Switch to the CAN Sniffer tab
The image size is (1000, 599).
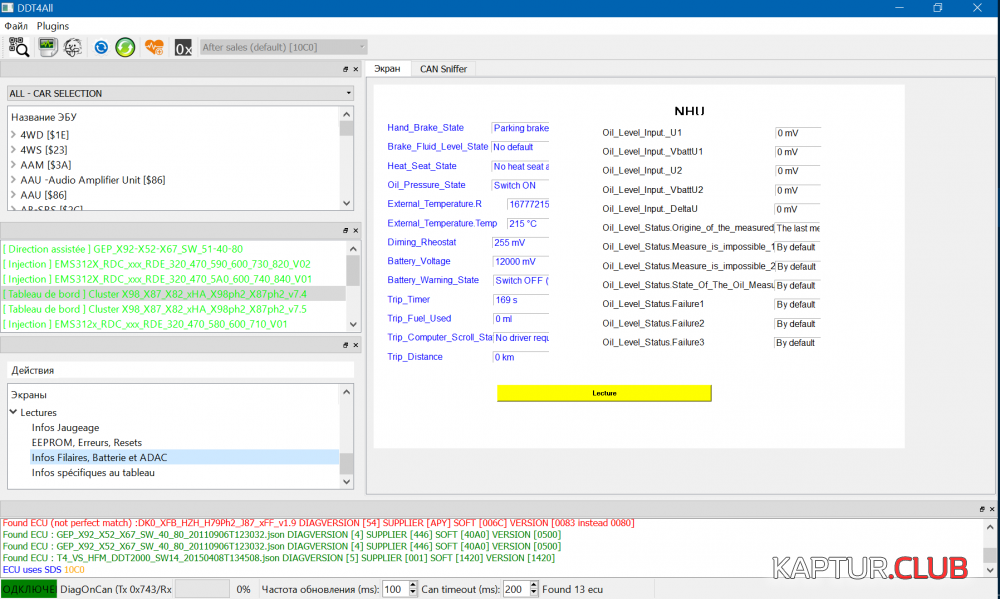point(443,69)
